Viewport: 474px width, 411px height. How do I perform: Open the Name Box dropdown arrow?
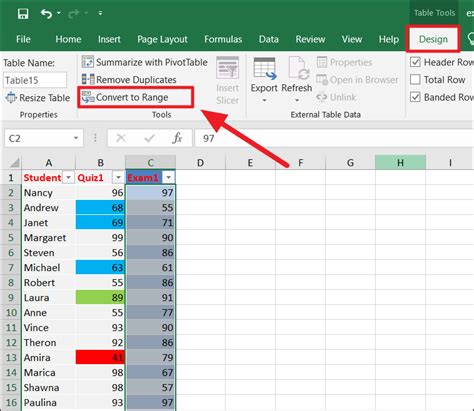(76, 138)
